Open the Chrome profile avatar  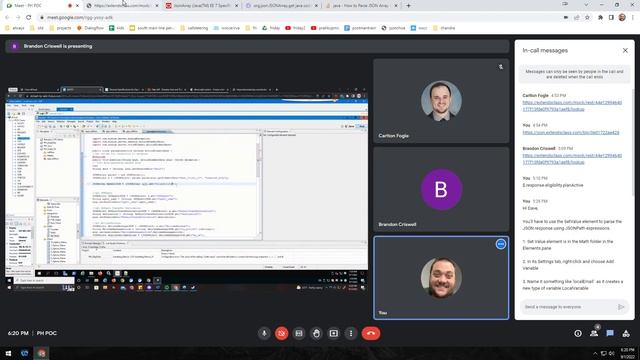coord(622,18)
